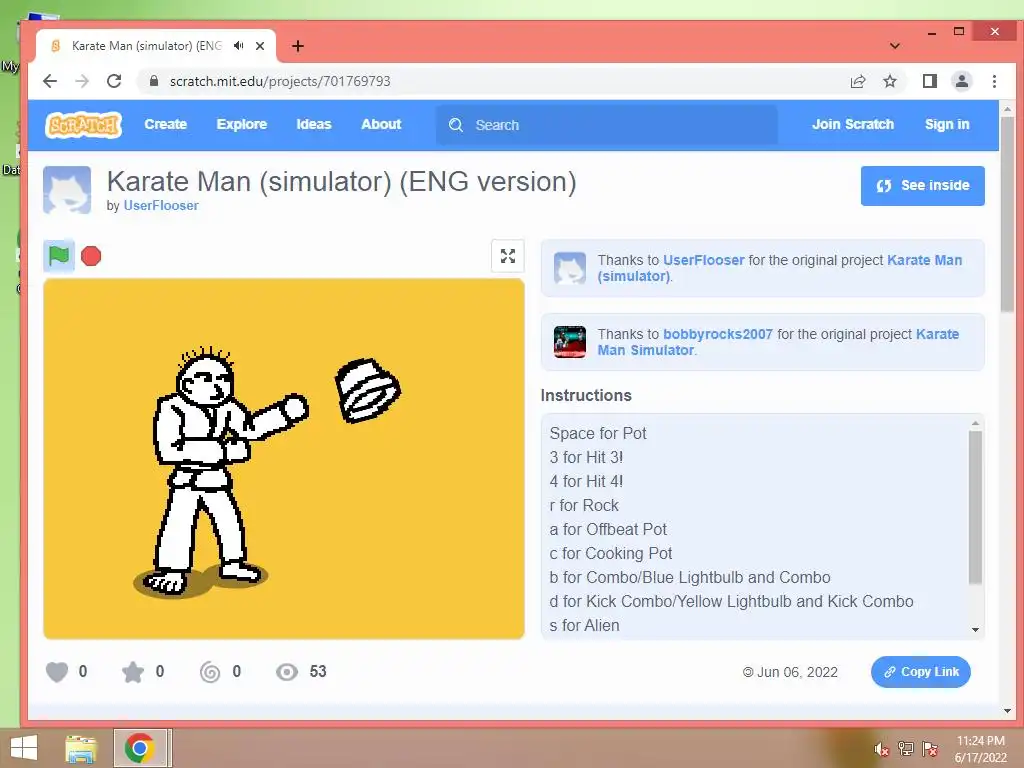
Task: Open a new Chrome tab
Action: pyautogui.click(x=298, y=46)
